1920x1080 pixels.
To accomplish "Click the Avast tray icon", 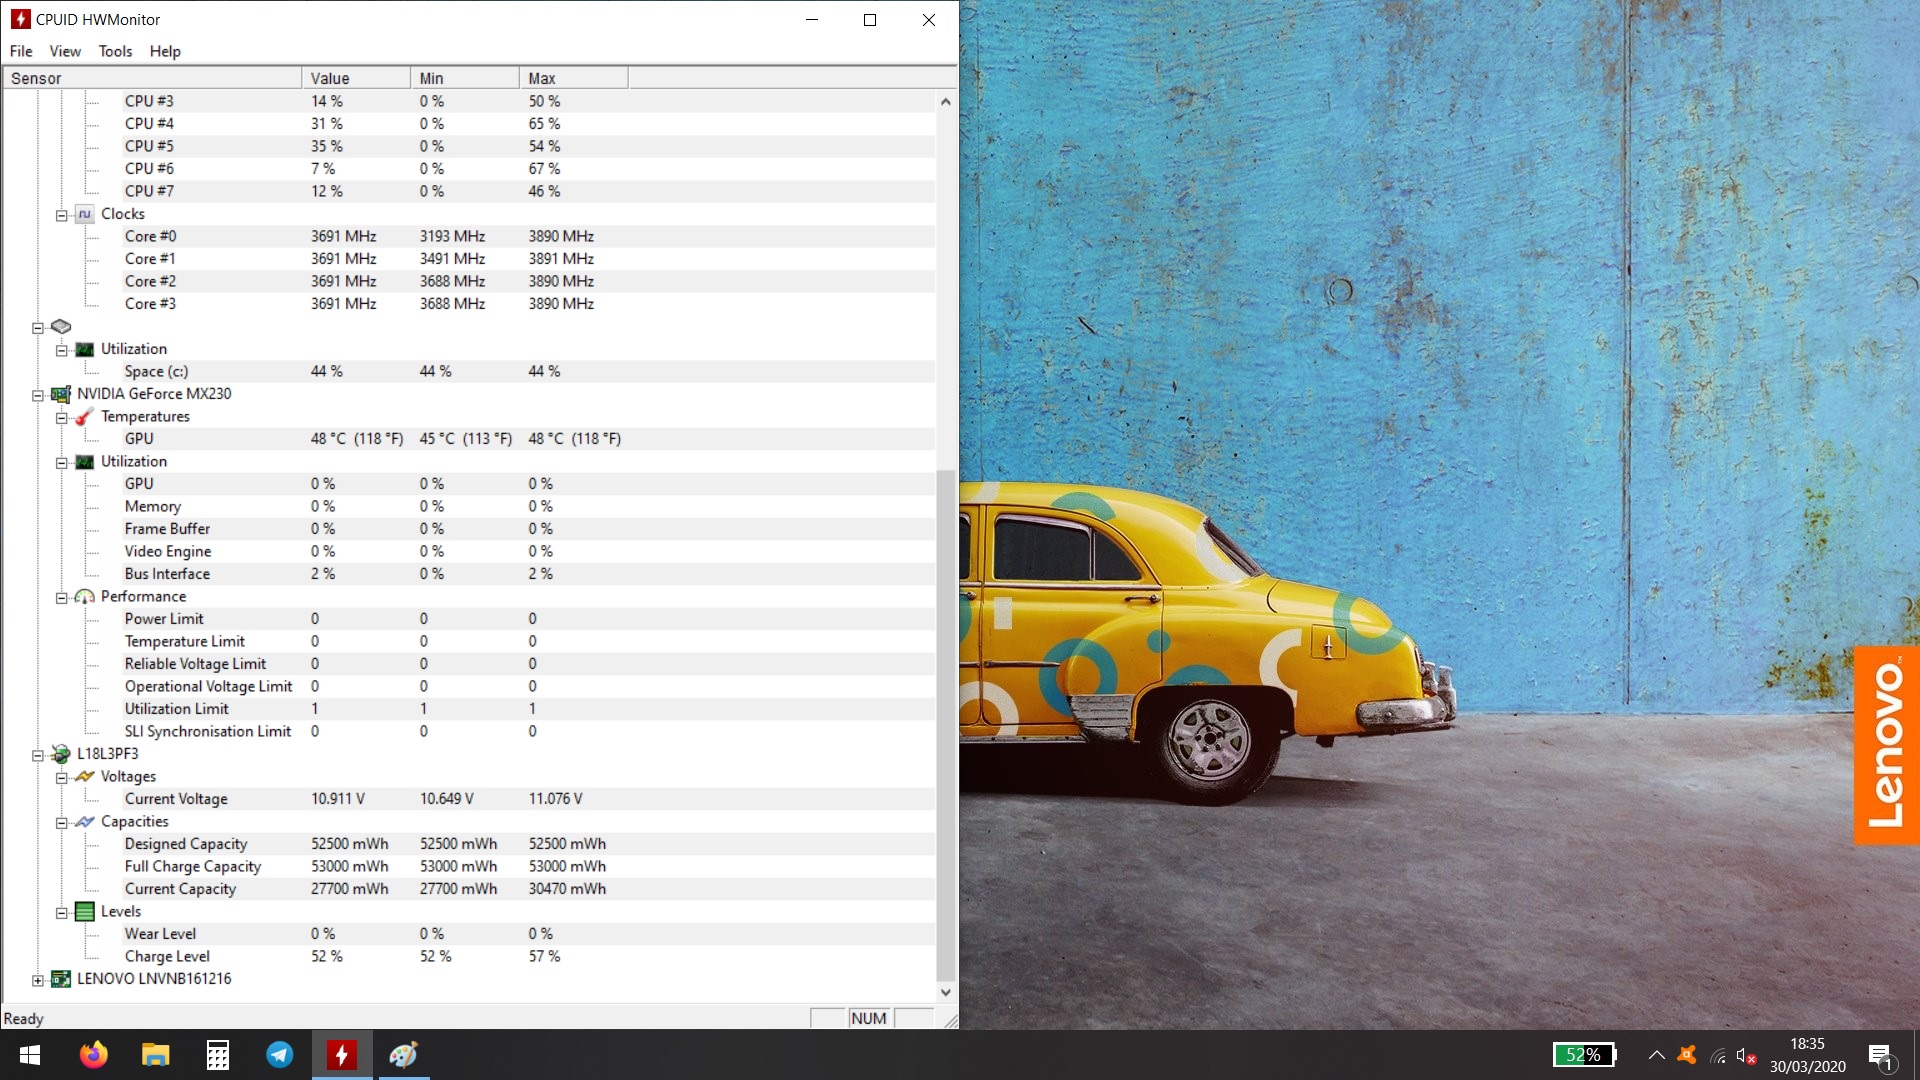I will (x=1687, y=1055).
